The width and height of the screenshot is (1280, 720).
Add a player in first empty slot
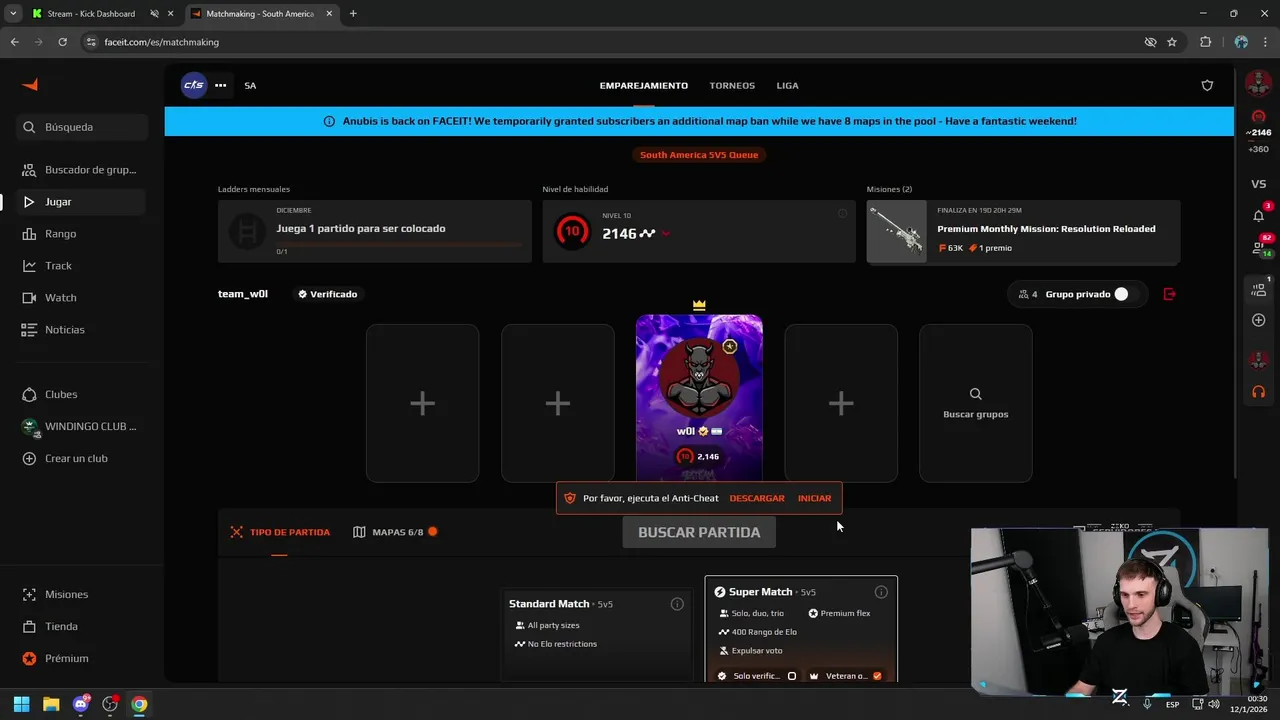(x=422, y=403)
